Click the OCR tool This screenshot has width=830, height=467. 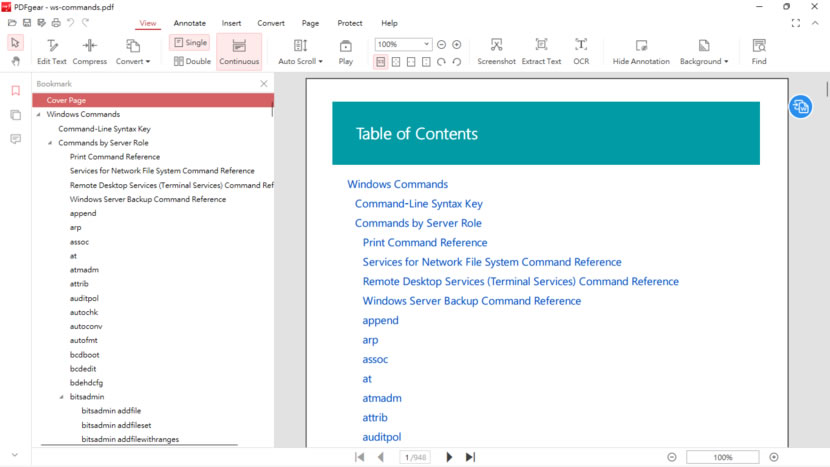tap(581, 52)
